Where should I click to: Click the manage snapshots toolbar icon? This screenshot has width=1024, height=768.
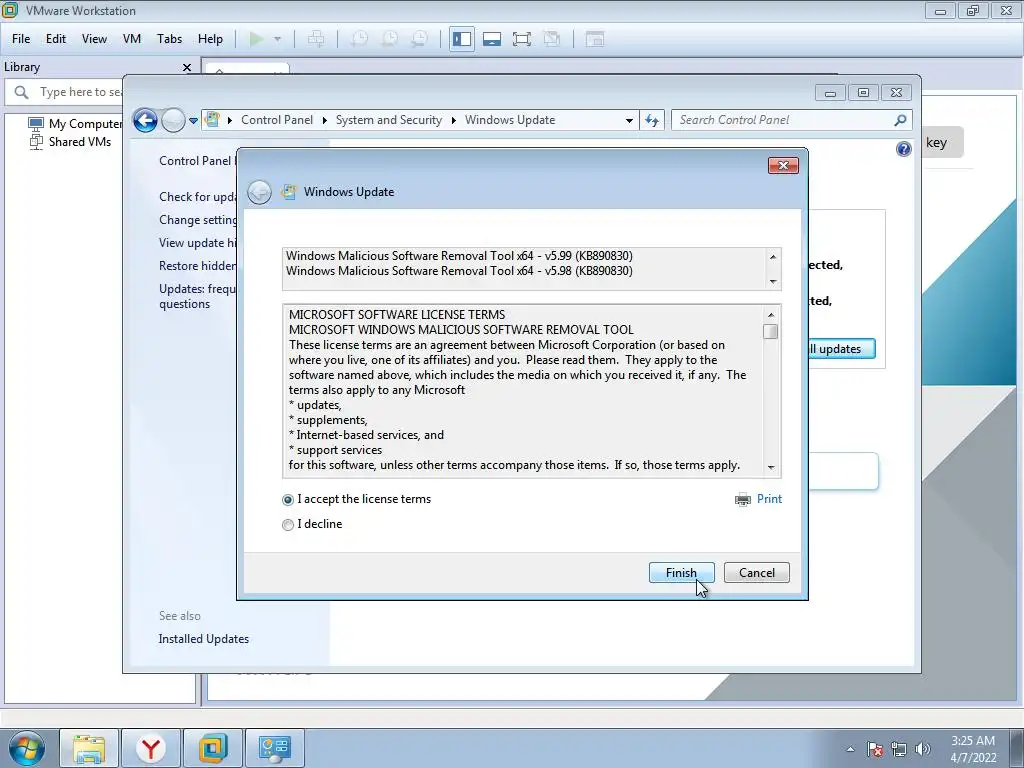[x=419, y=39]
